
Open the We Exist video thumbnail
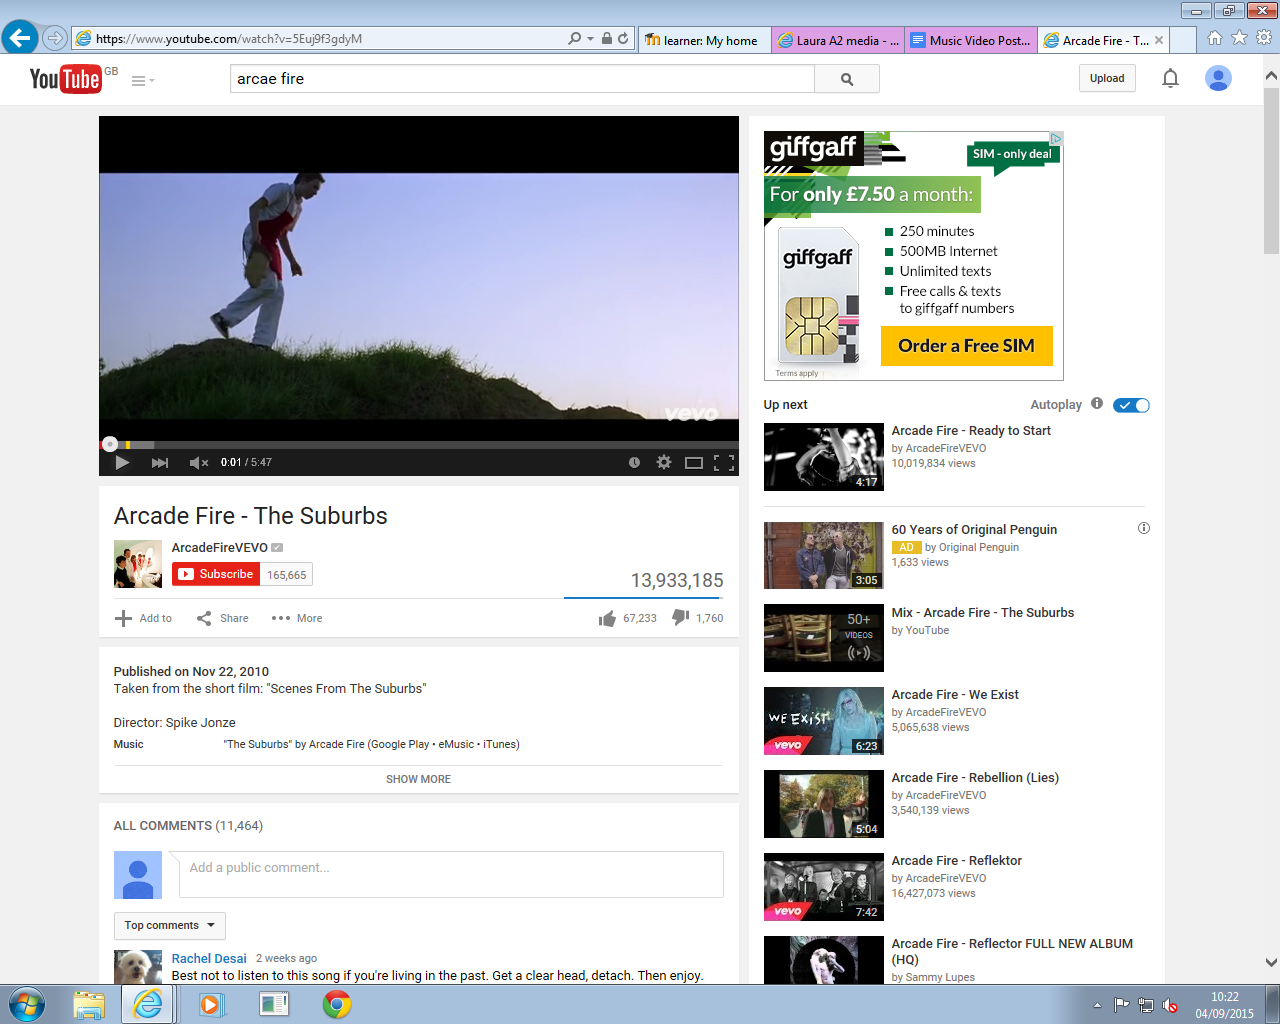pos(824,721)
